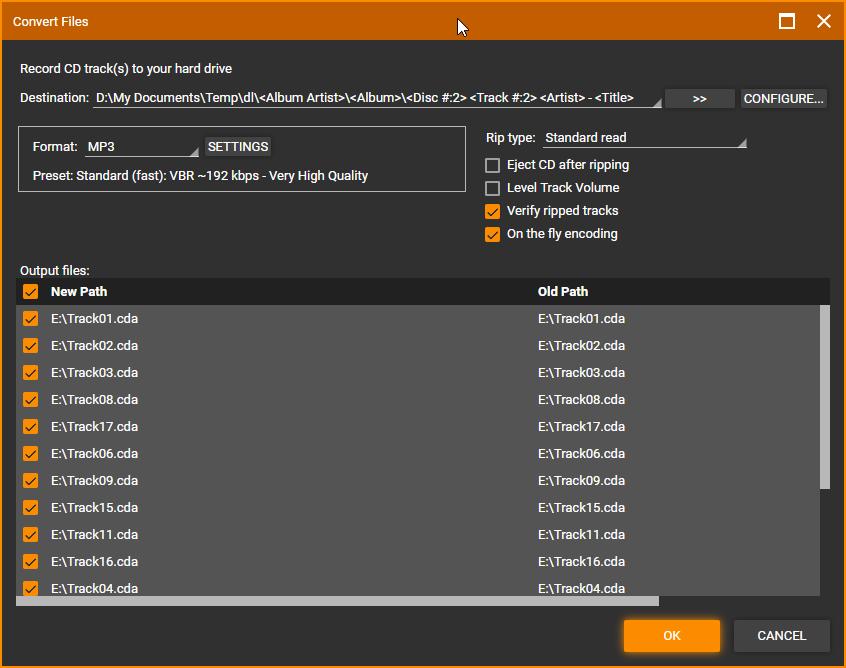Open the Format MP3 dropdown
This screenshot has width=846, height=668.
tap(141, 147)
